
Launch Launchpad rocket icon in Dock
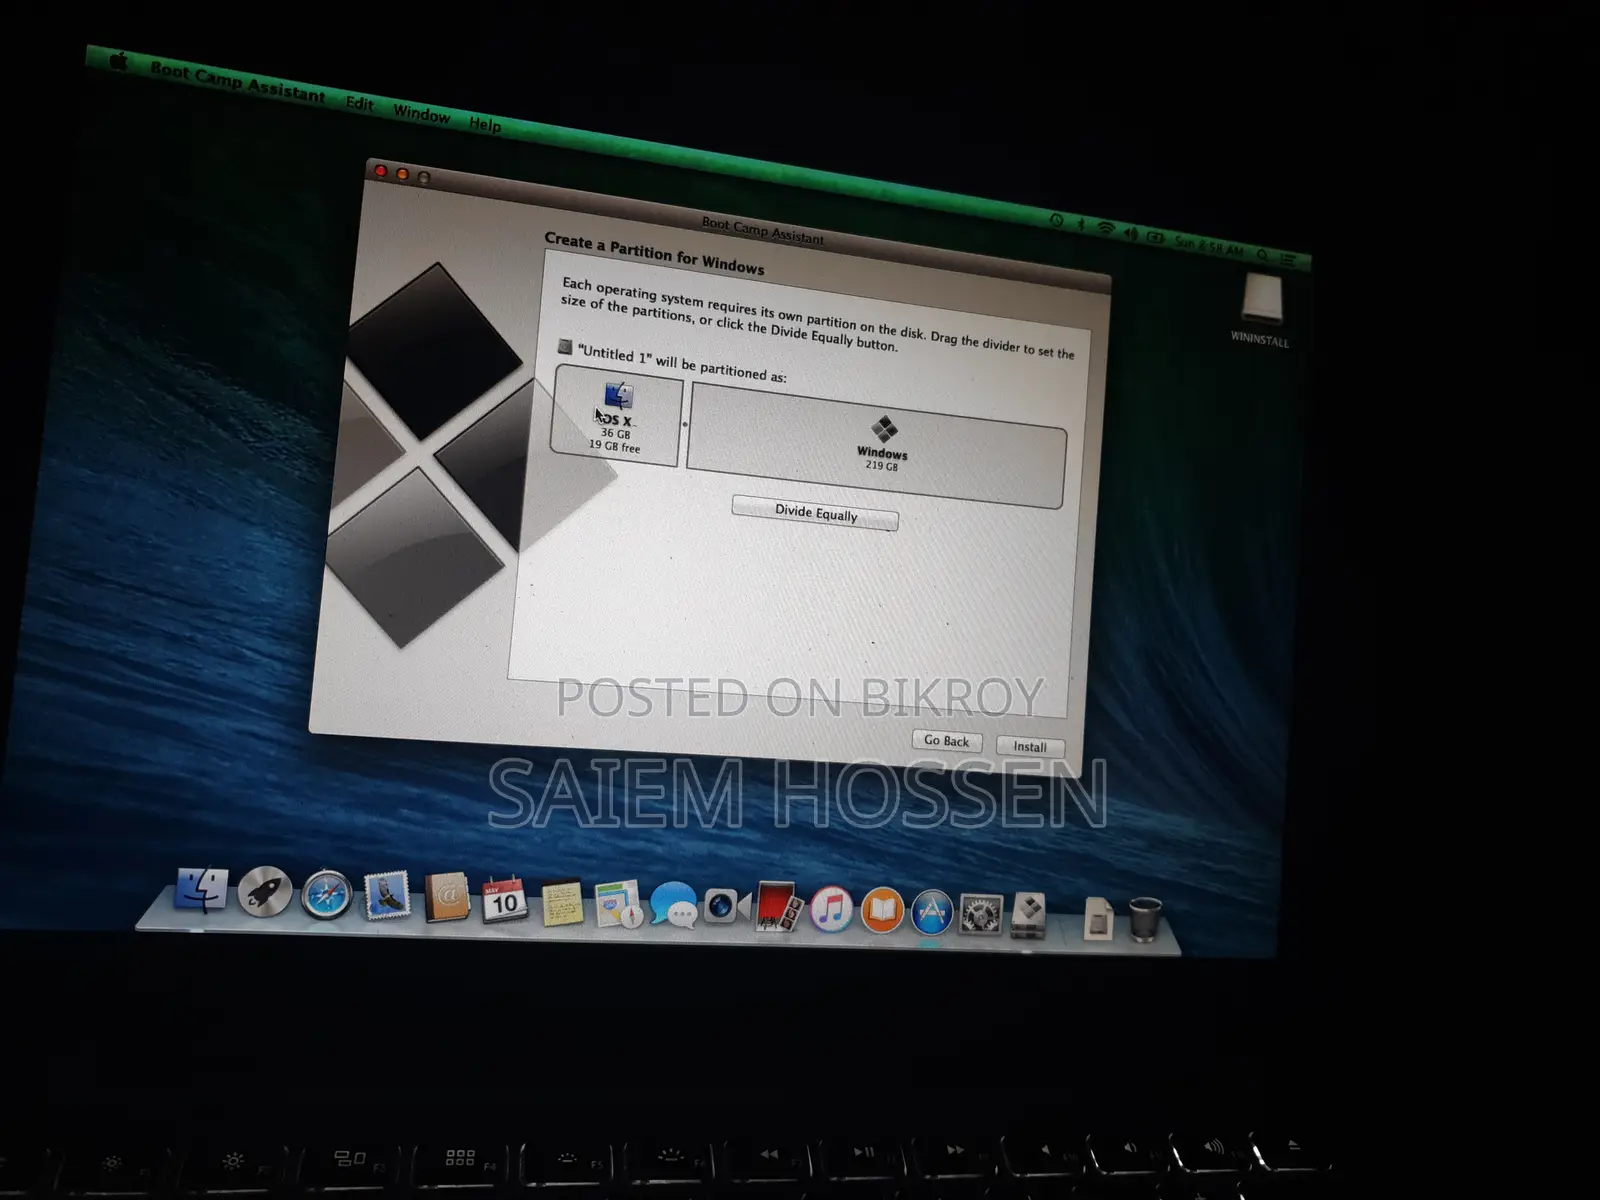pyautogui.click(x=265, y=892)
